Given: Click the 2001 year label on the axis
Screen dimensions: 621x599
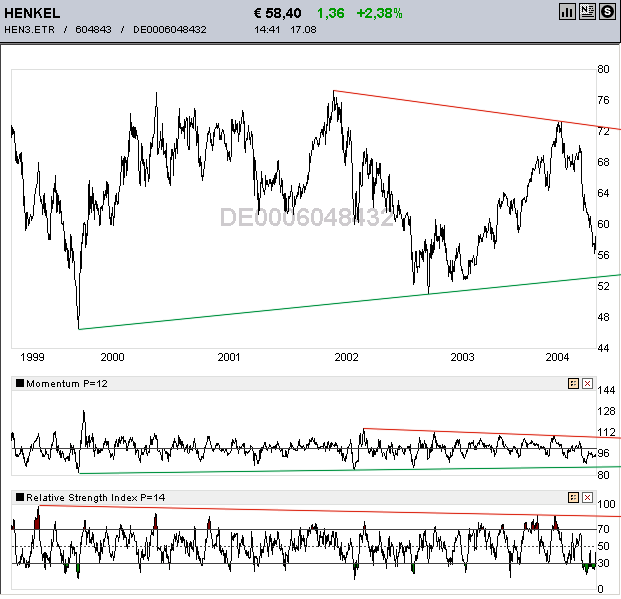Looking at the screenshot, I should (x=229, y=357).
